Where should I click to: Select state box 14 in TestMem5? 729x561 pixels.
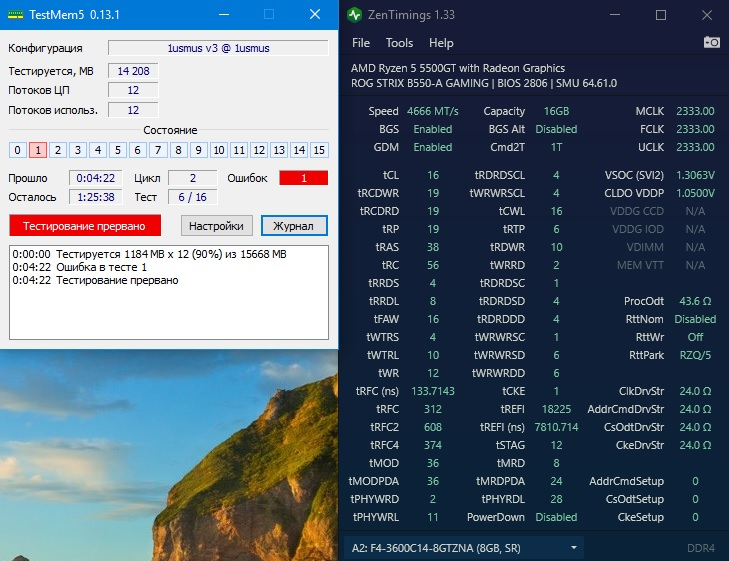[x=299, y=150]
